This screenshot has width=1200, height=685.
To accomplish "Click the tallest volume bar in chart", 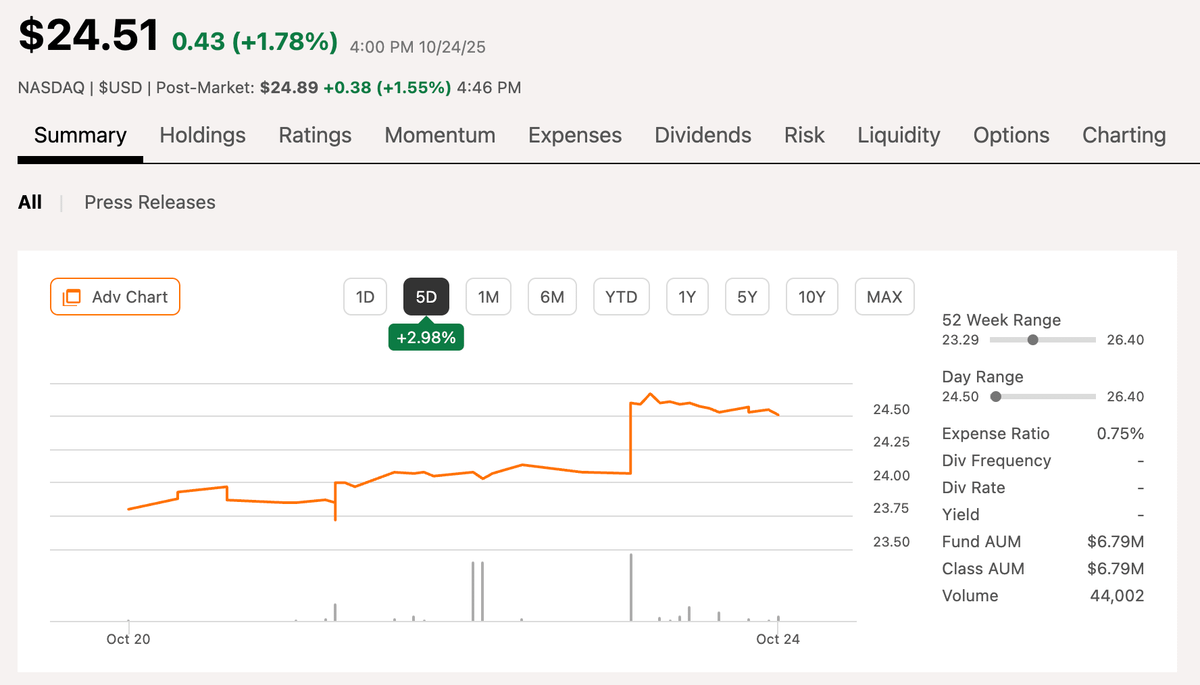I will (x=631, y=587).
